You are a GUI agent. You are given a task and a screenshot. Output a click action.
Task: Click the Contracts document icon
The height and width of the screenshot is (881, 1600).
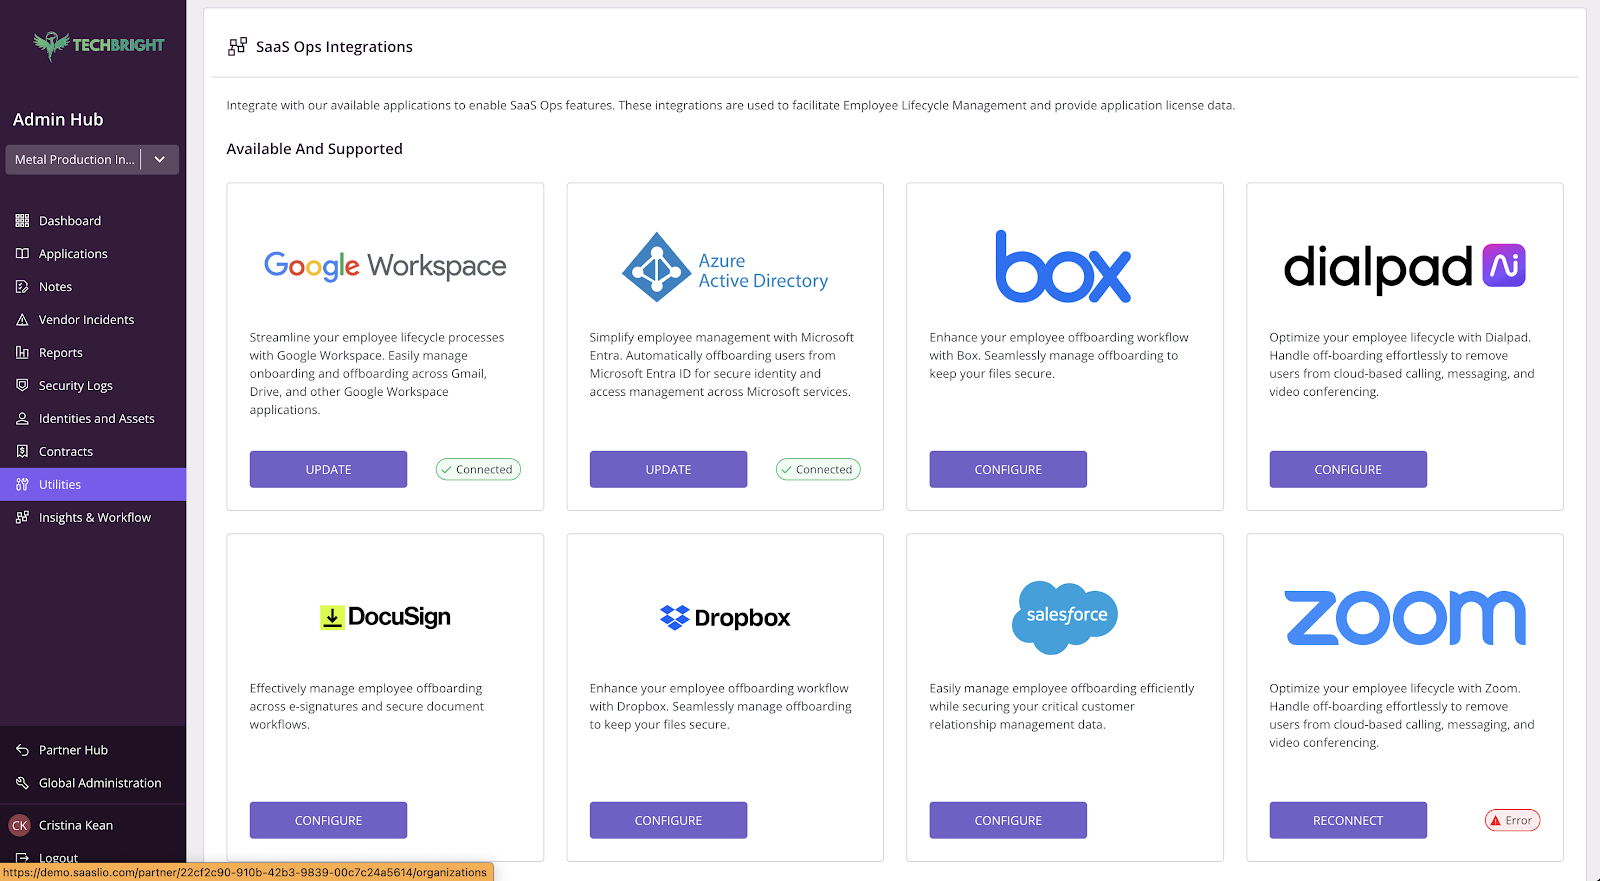[x=22, y=452]
